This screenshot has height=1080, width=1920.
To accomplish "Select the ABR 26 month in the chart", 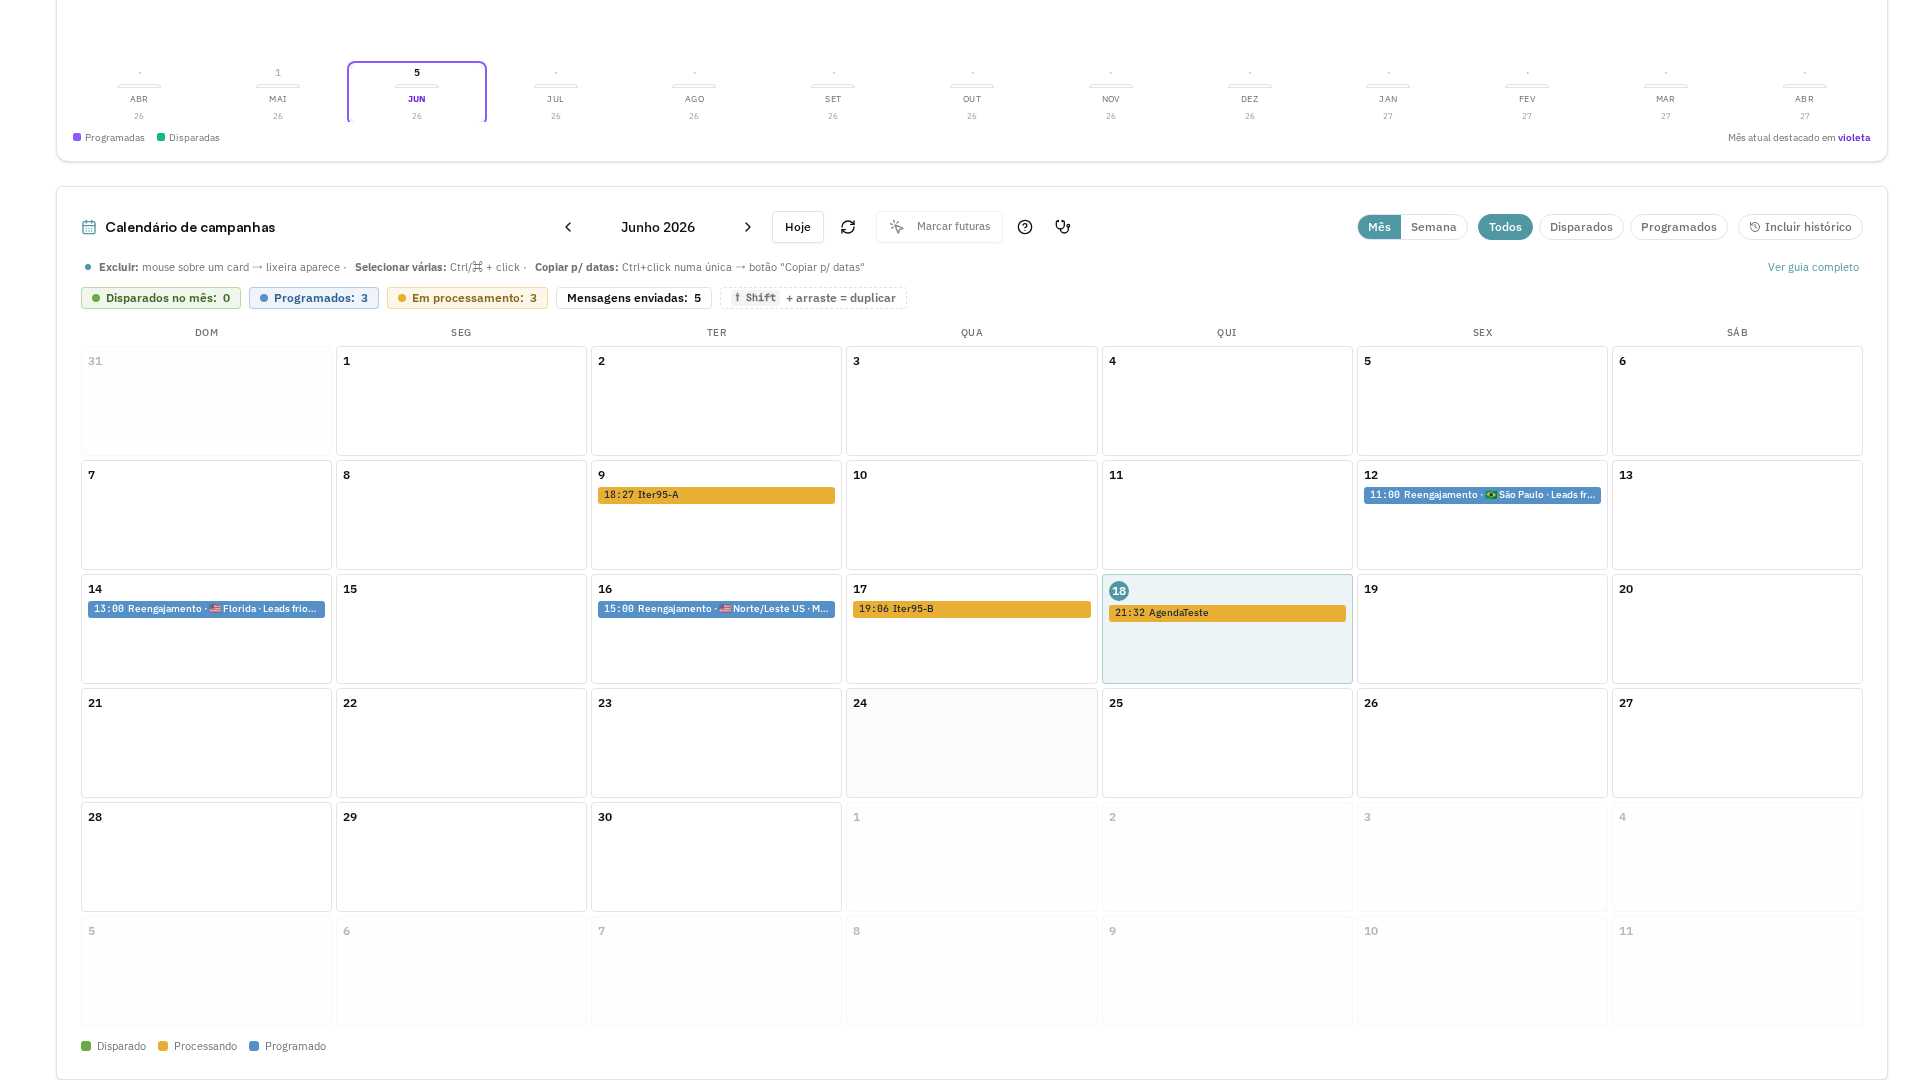I will [x=139, y=93].
